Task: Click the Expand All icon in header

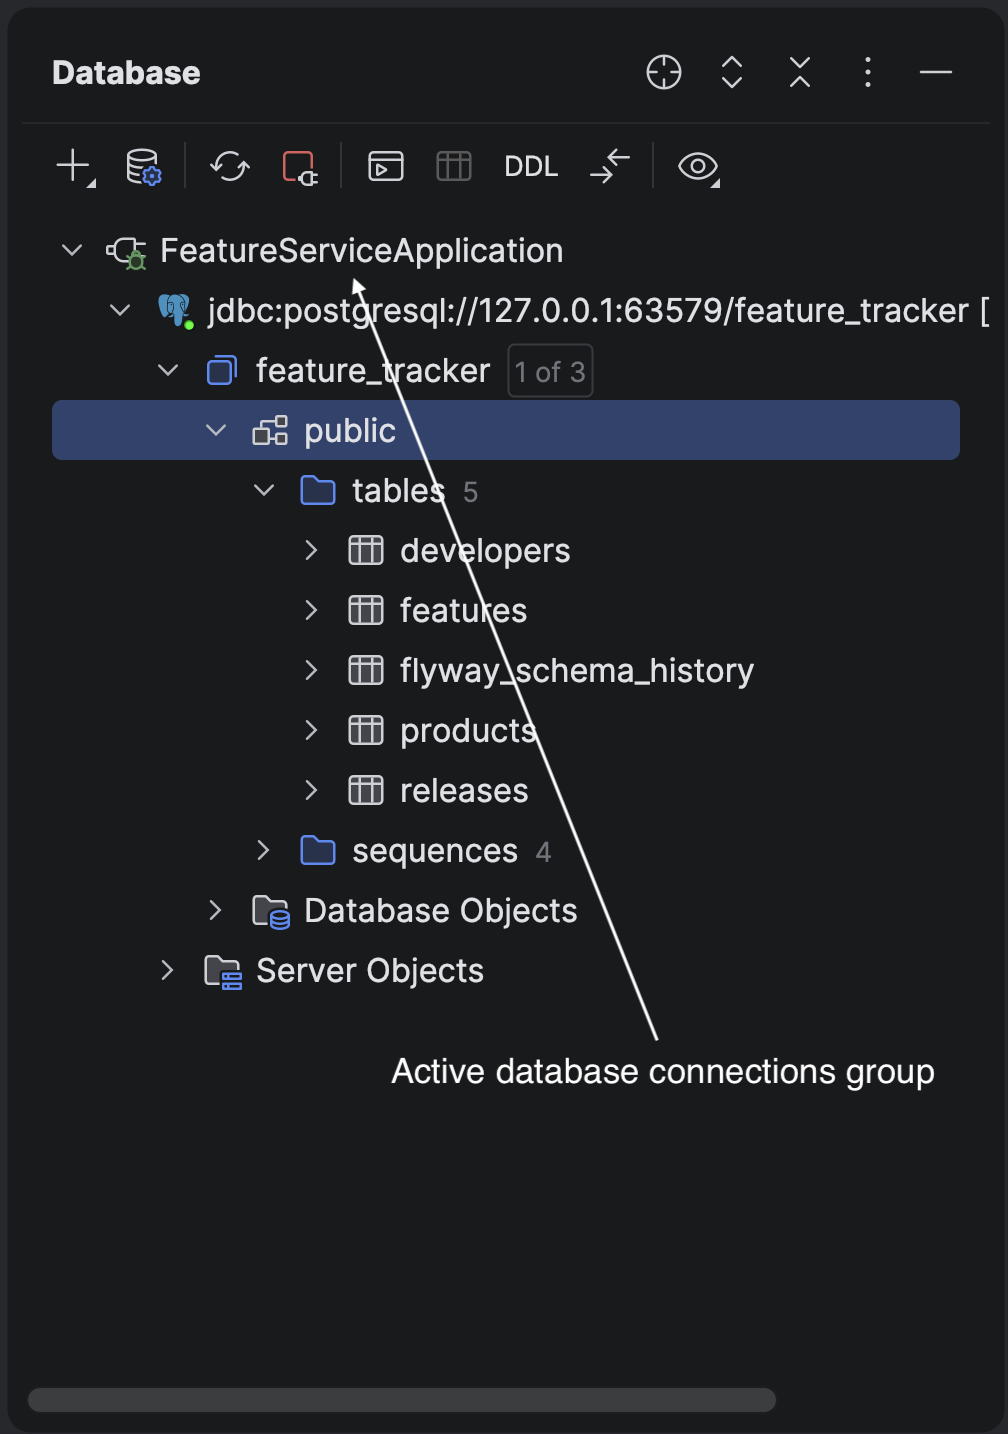Action: pos(732,72)
